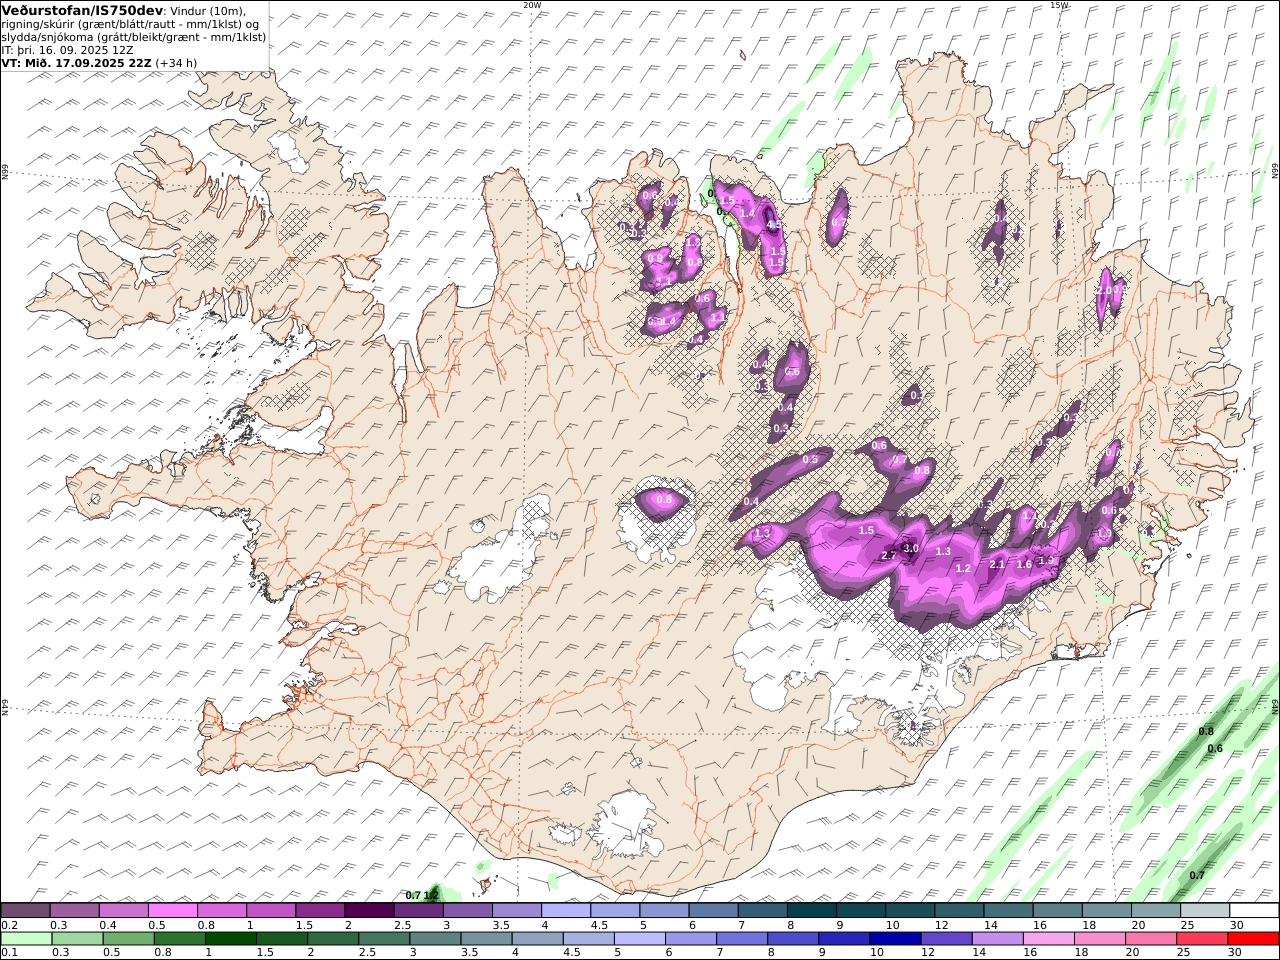Select the light pink swatch above lower-row label 16
The image size is (1280, 960).
1049,939
